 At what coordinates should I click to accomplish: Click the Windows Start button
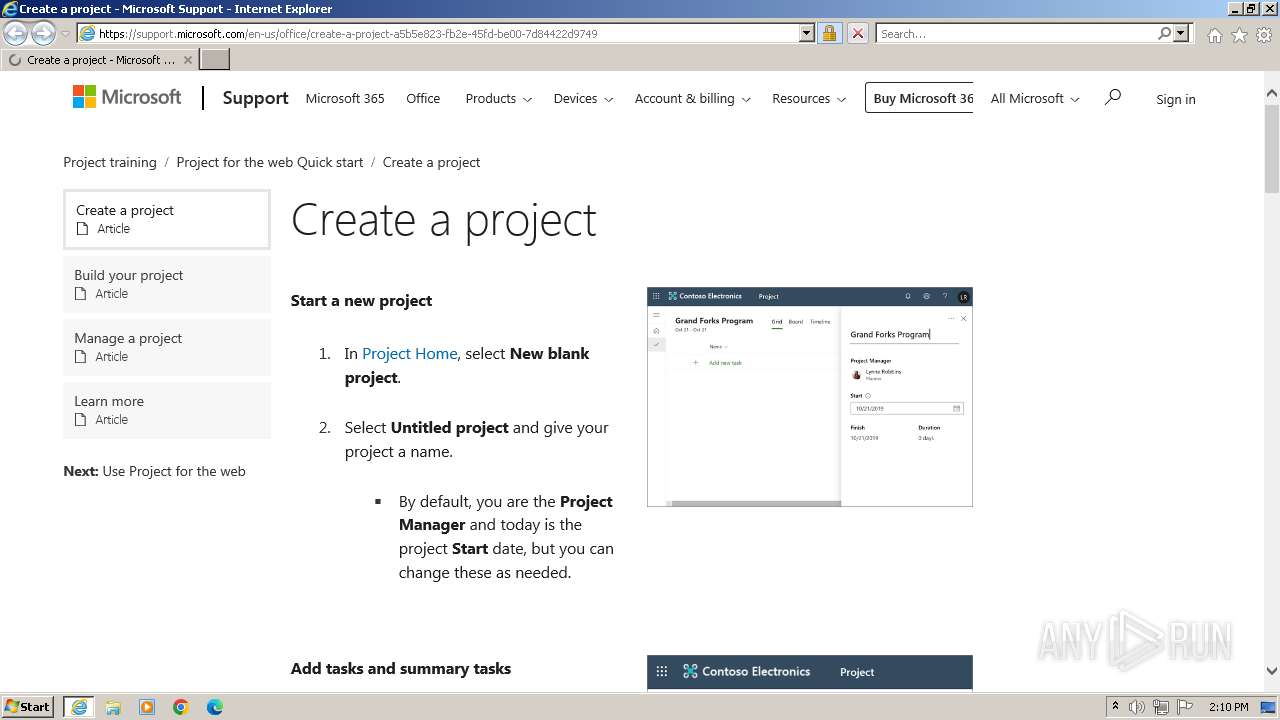coord(28,706)
